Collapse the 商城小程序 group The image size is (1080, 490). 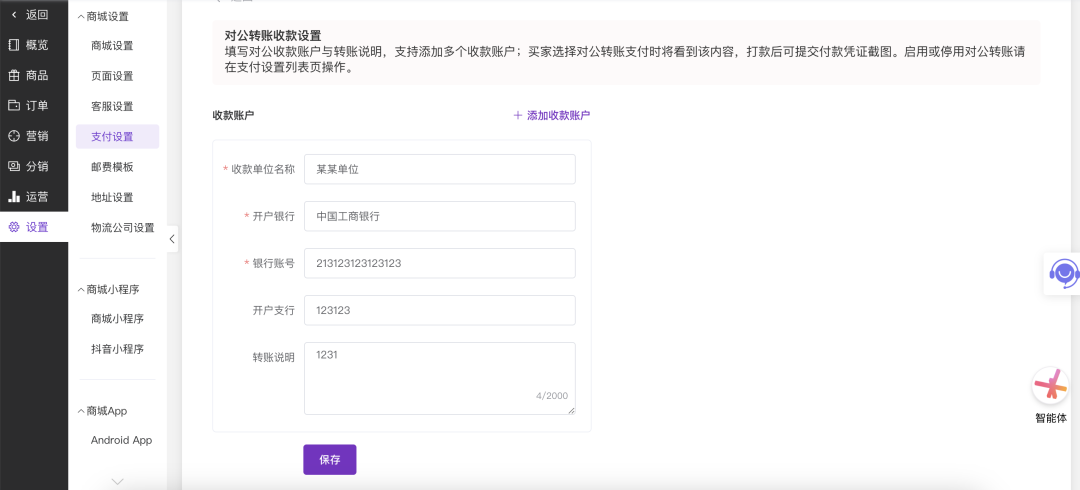(81, 289)
